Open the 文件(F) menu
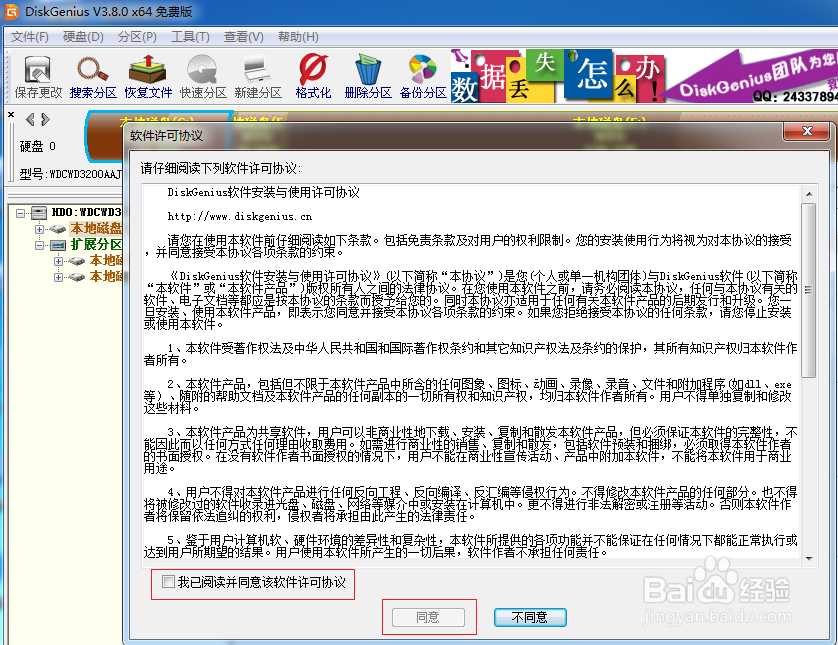The width and height of the screenshot is (838, 645). point(30,37)
